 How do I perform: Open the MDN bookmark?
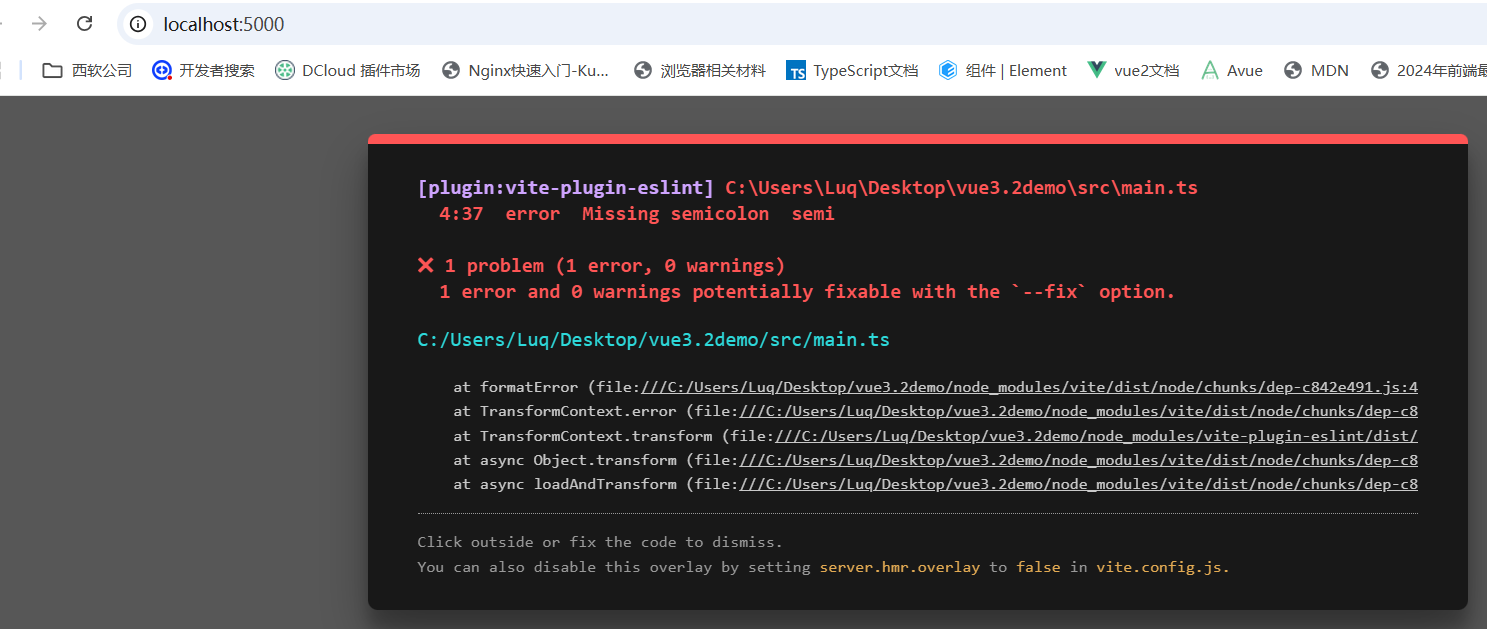(x=1316, y=70)
